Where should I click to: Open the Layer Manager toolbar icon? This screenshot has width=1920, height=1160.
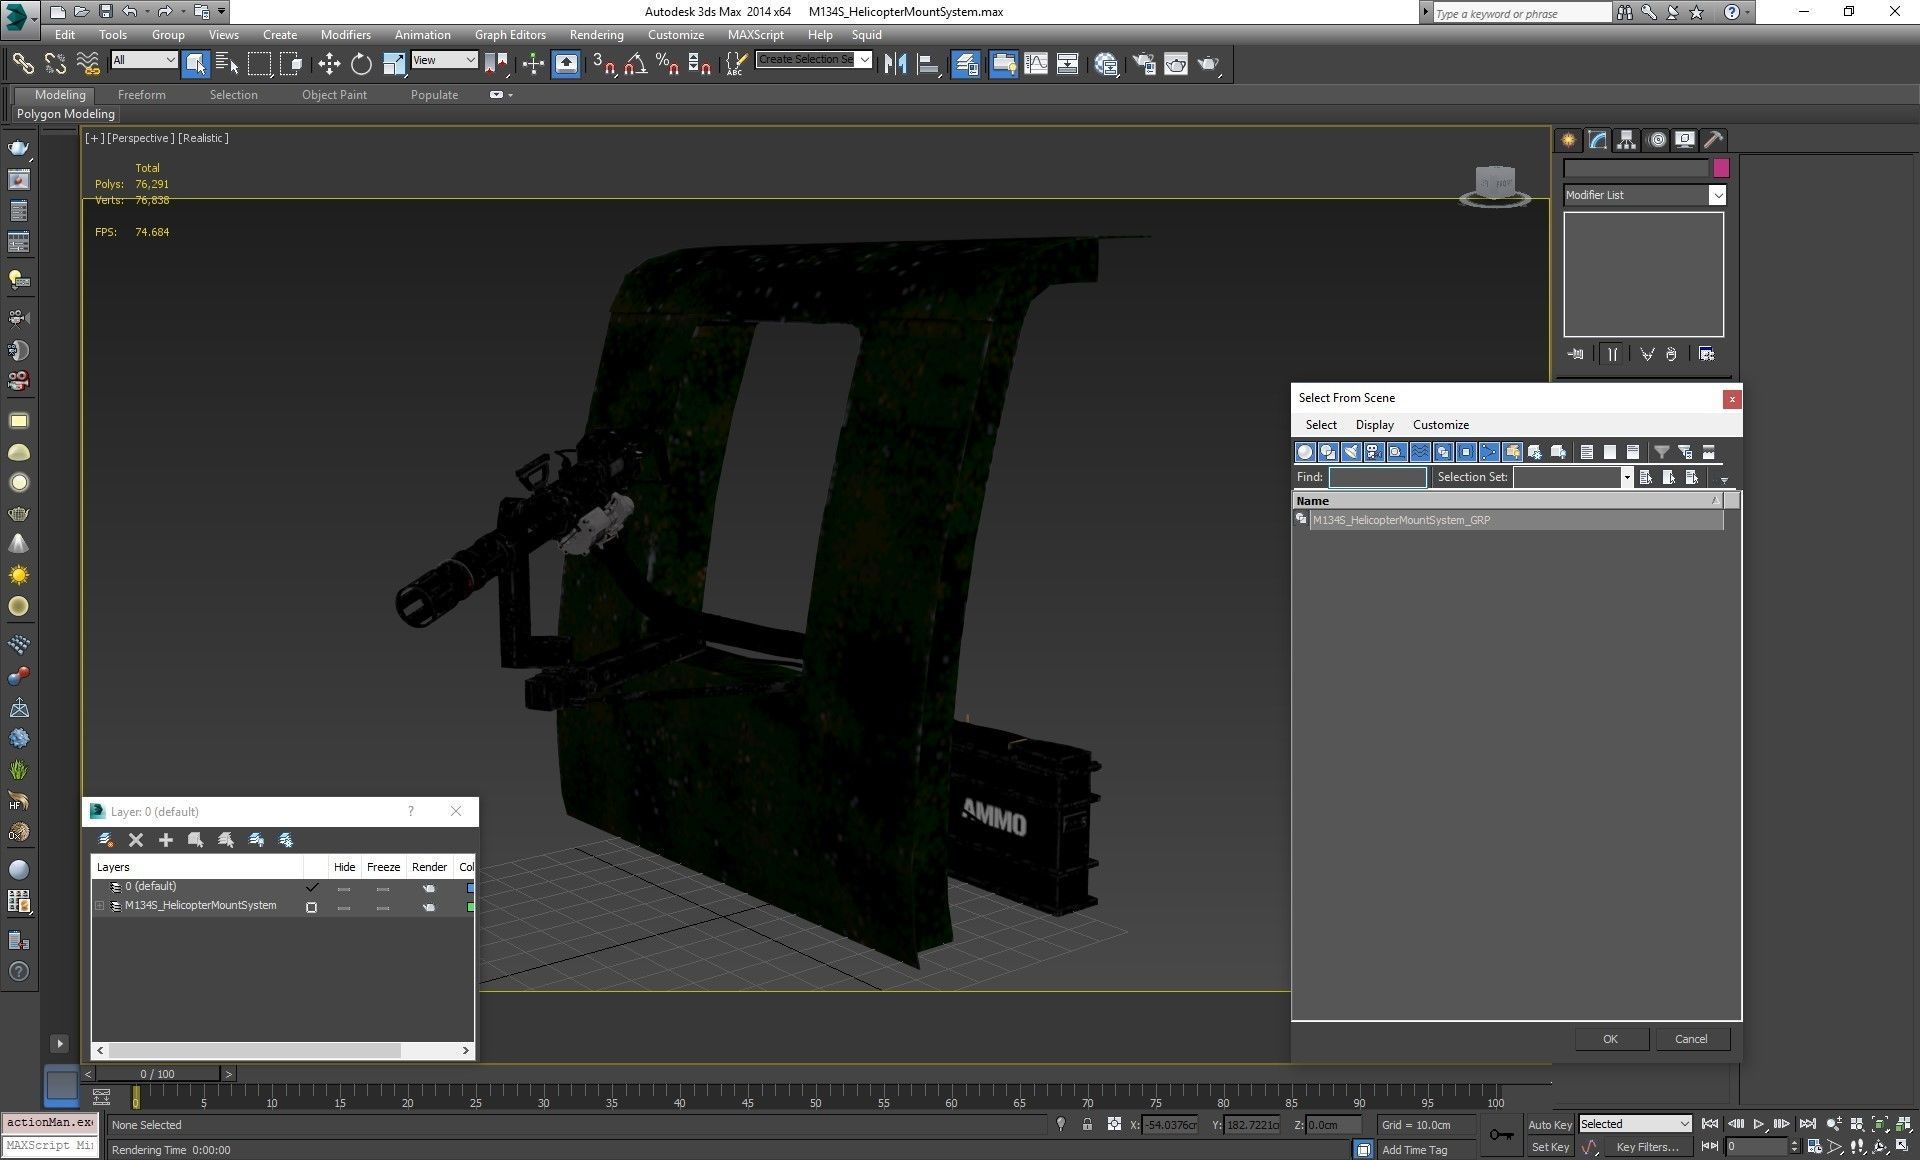click(x=966, y=64)
